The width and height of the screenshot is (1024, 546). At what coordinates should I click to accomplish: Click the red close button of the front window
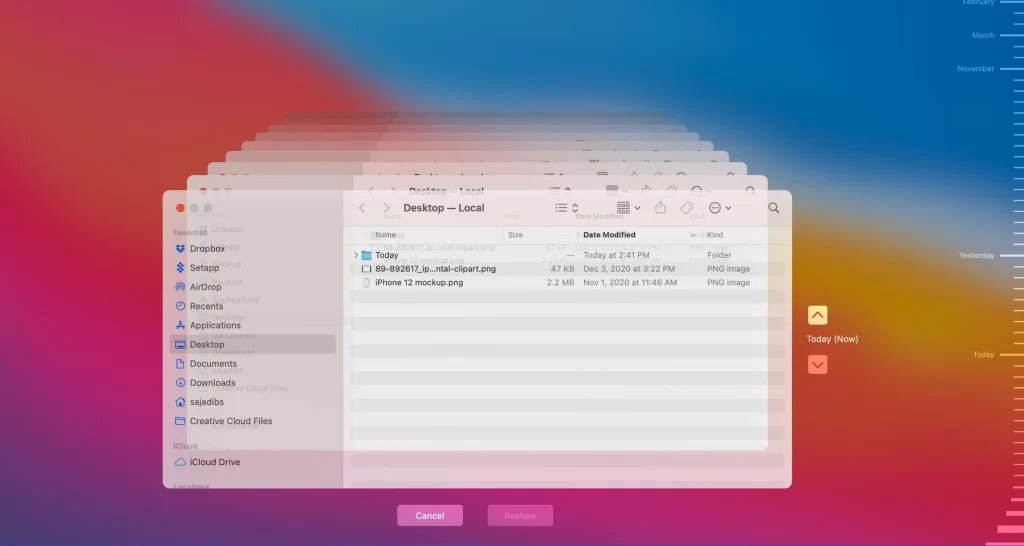[x=180, y=208]
